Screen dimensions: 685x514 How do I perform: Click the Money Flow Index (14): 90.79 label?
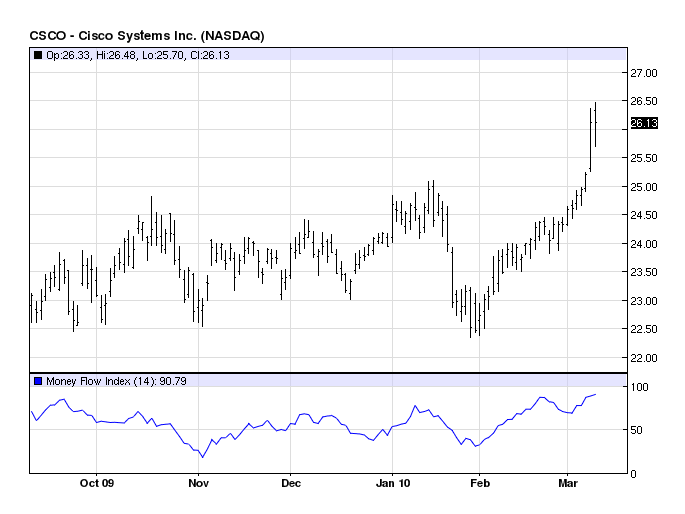pyautogui.click(x=116, y=381)
